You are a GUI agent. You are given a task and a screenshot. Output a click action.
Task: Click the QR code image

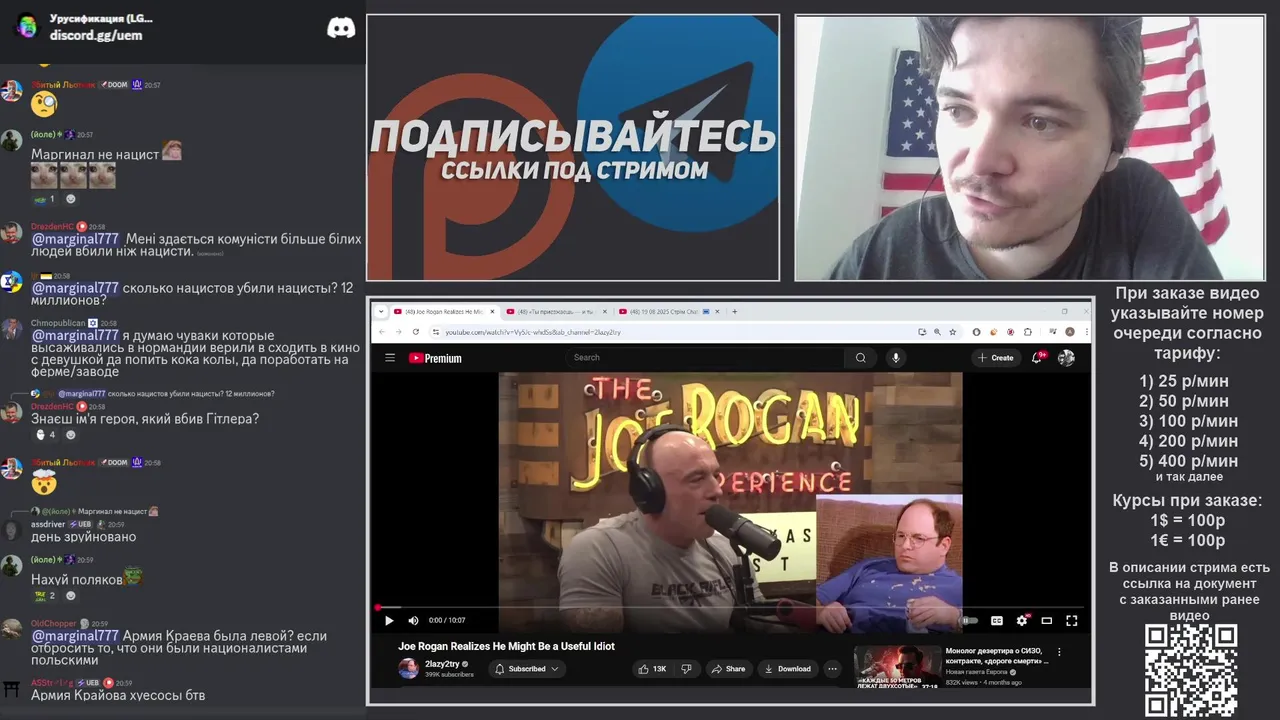coord(1191,671)
